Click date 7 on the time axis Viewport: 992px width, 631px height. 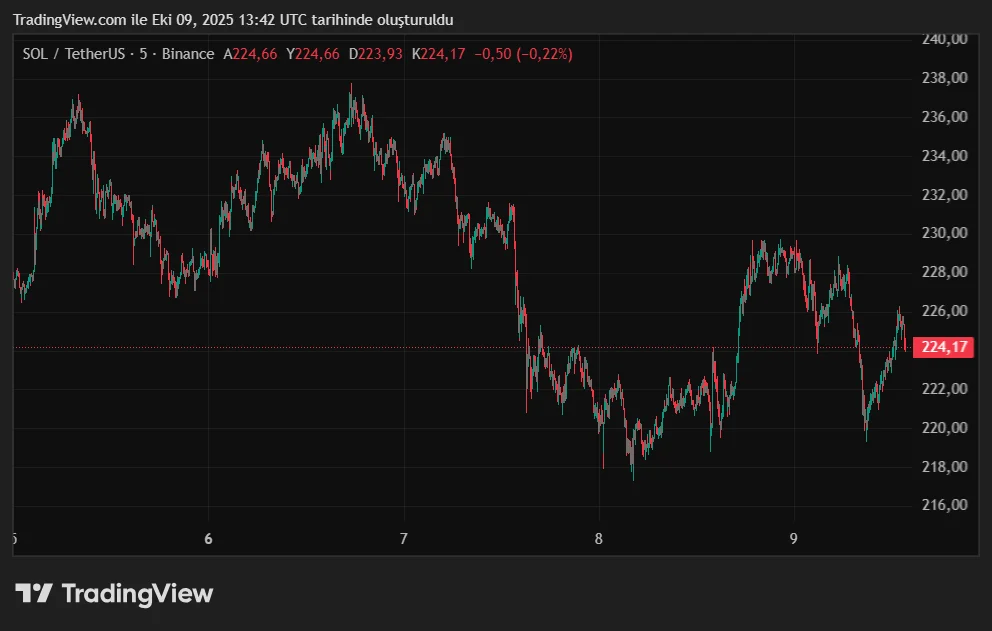click(403, 539)
